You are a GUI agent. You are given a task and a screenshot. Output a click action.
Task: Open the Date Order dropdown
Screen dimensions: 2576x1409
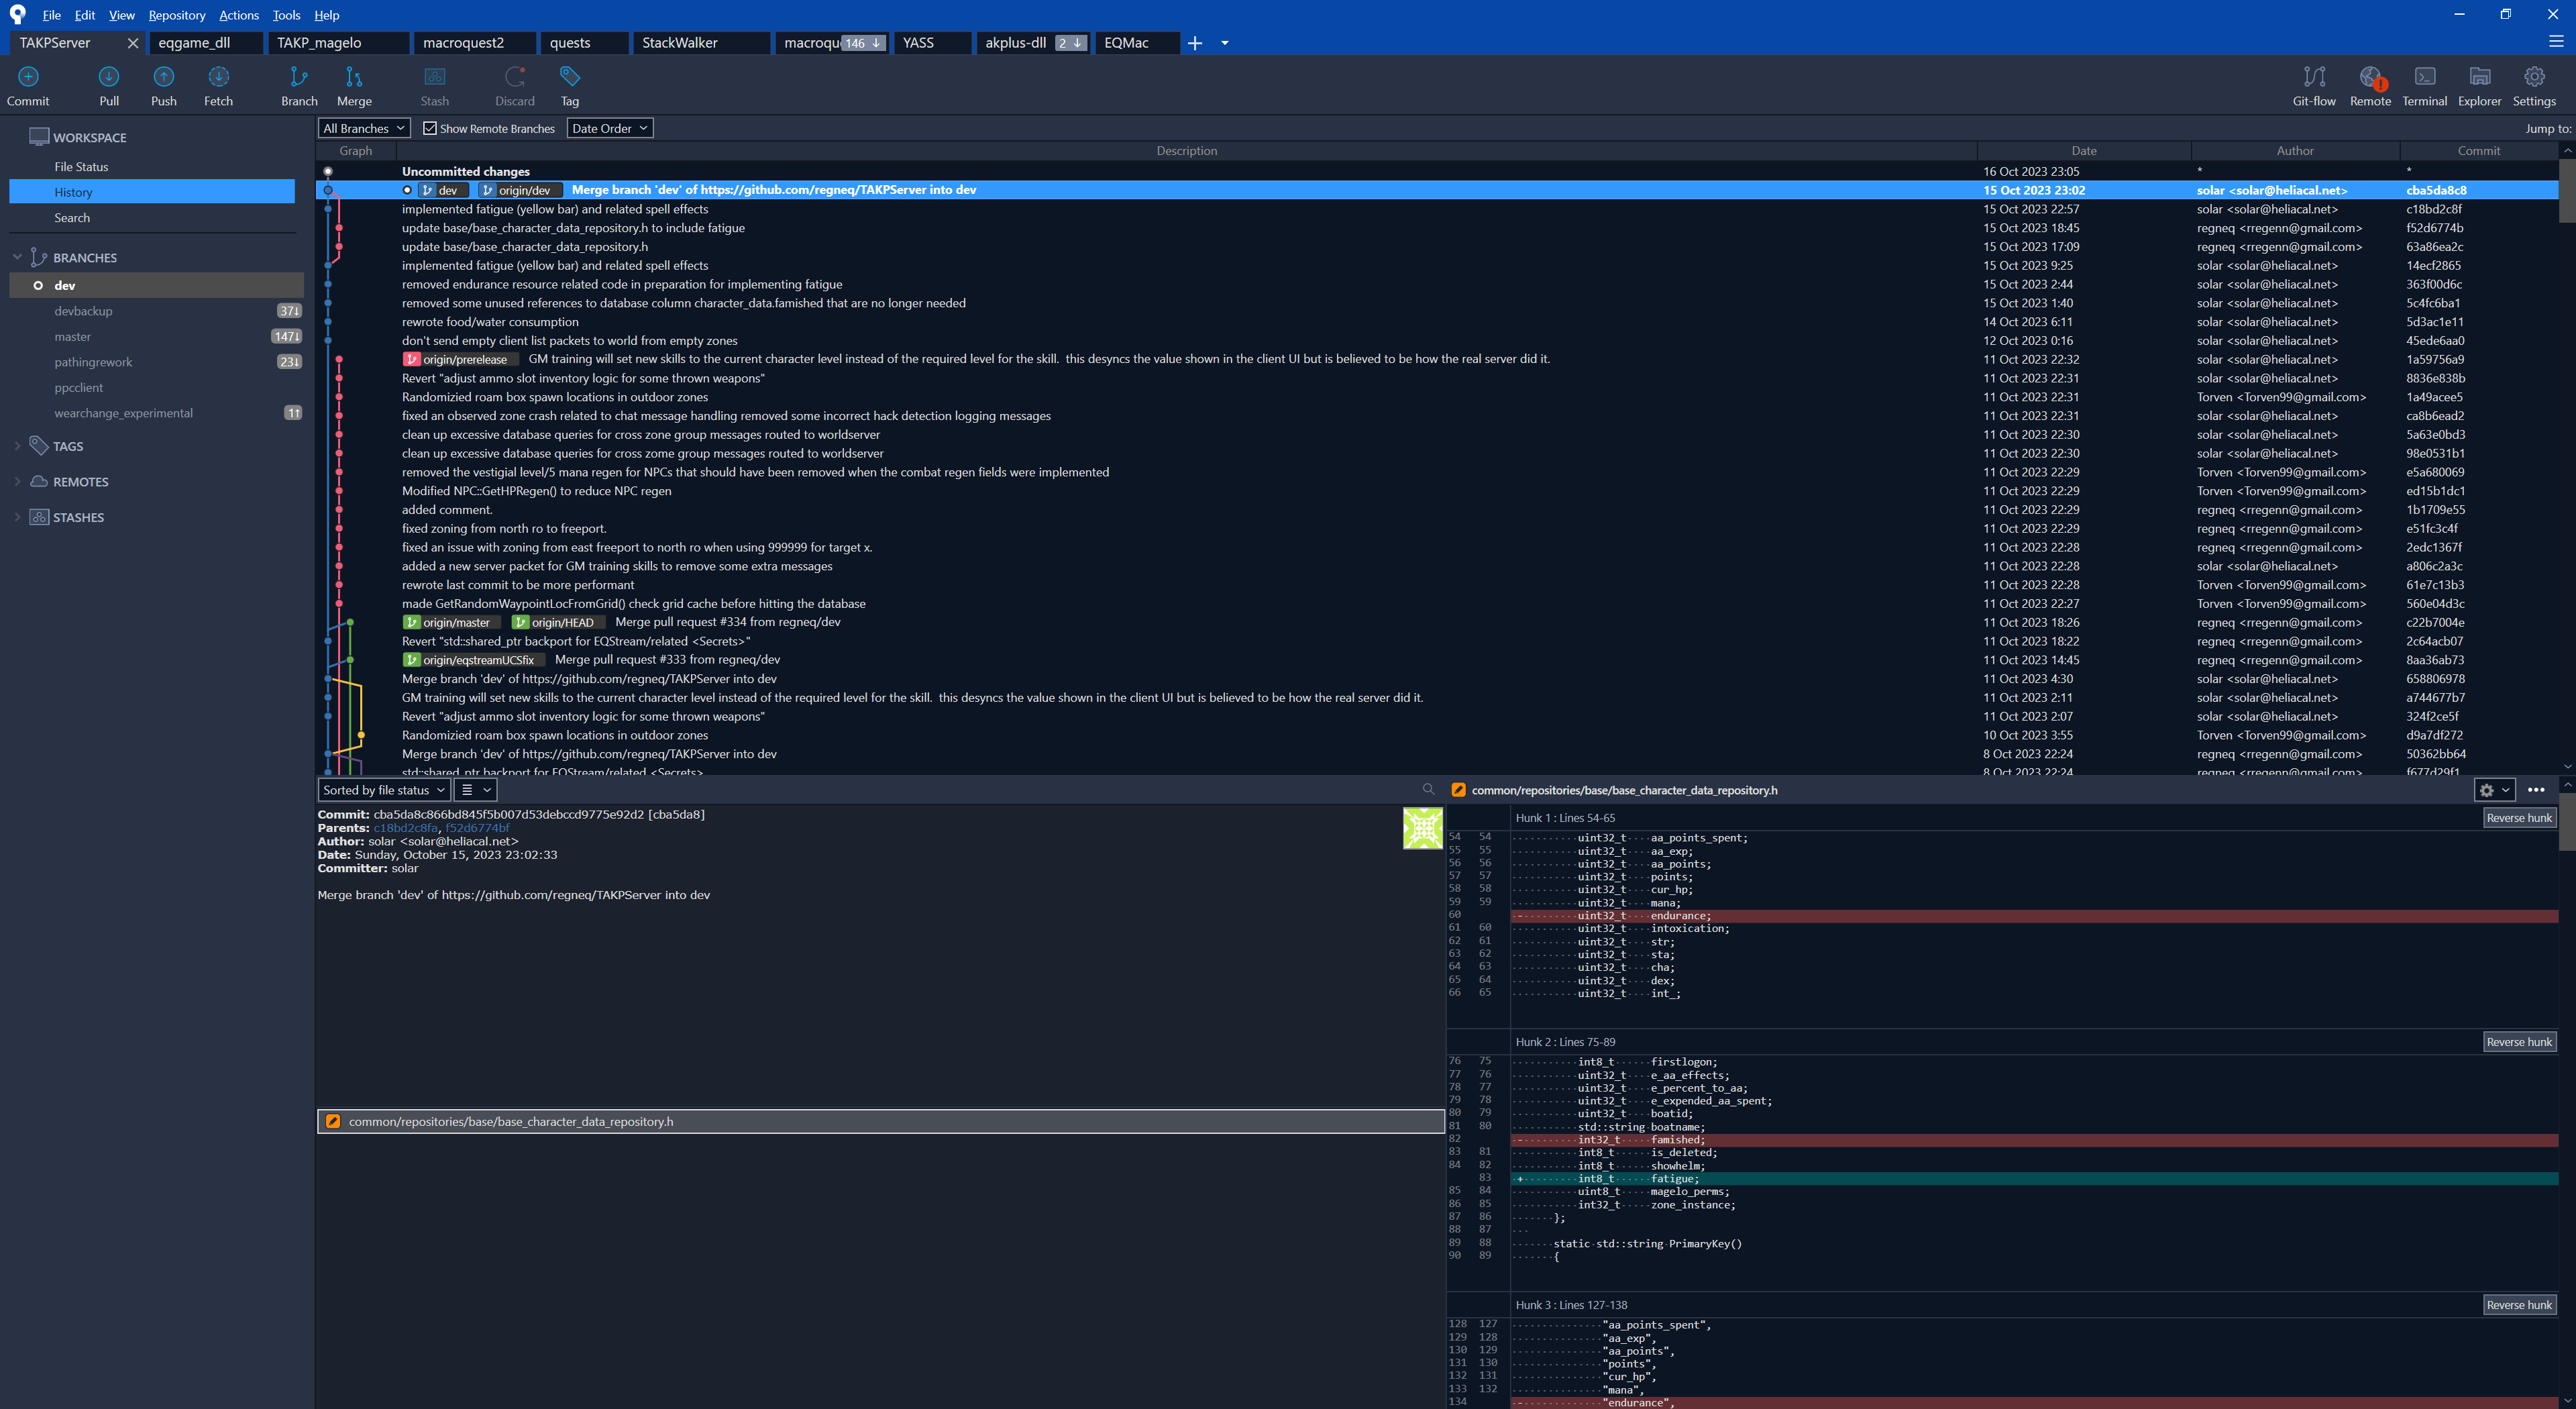tap(610, 129)
